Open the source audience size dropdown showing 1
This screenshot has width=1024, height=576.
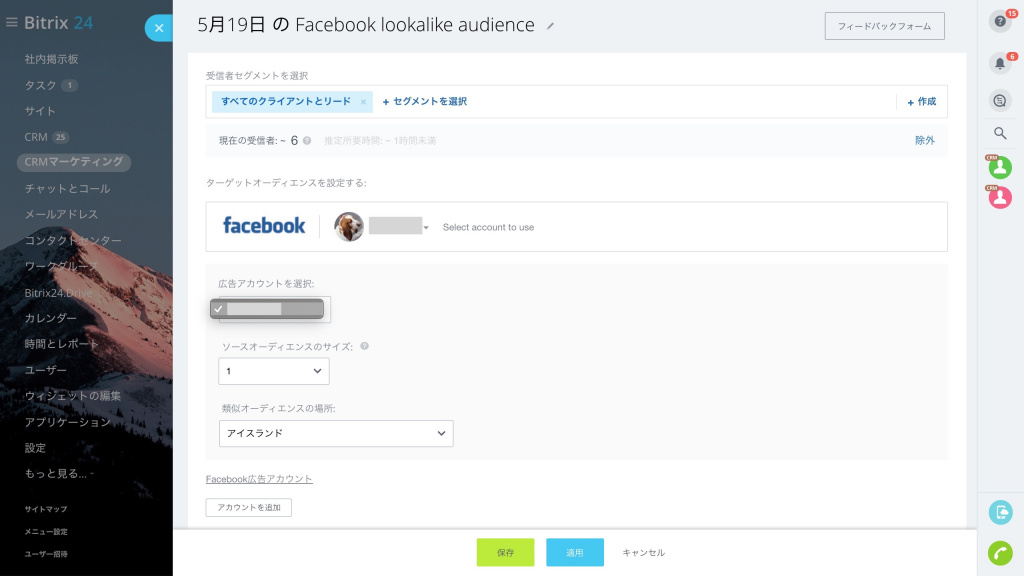point(274,371)
